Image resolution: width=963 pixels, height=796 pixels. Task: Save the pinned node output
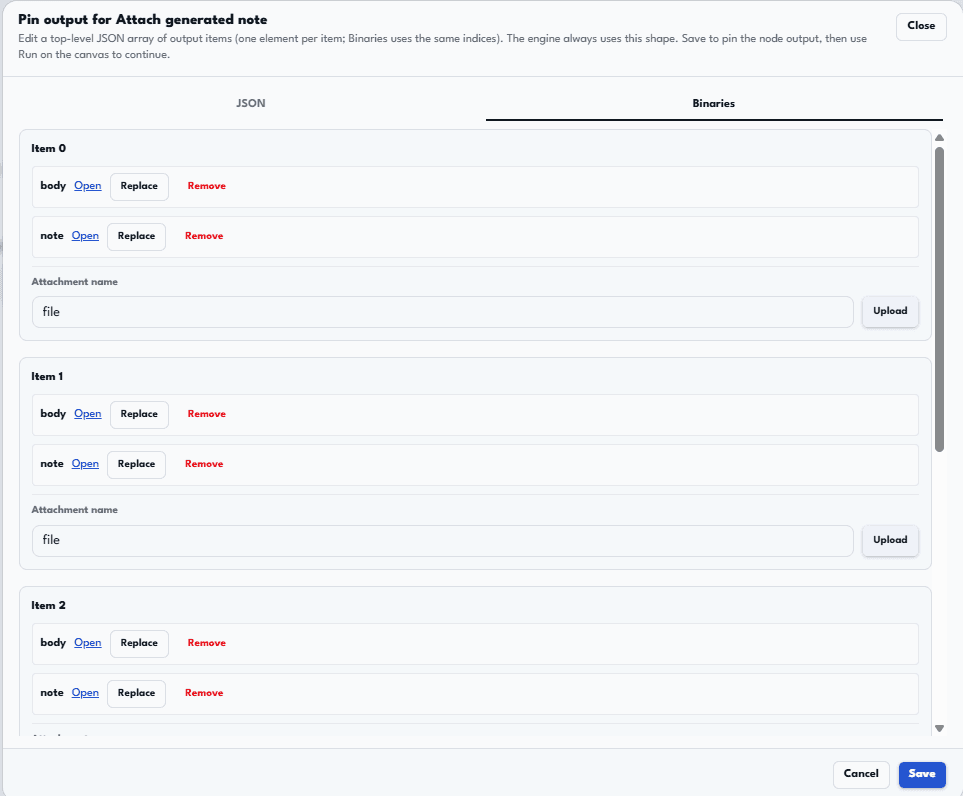click(921, 774)
